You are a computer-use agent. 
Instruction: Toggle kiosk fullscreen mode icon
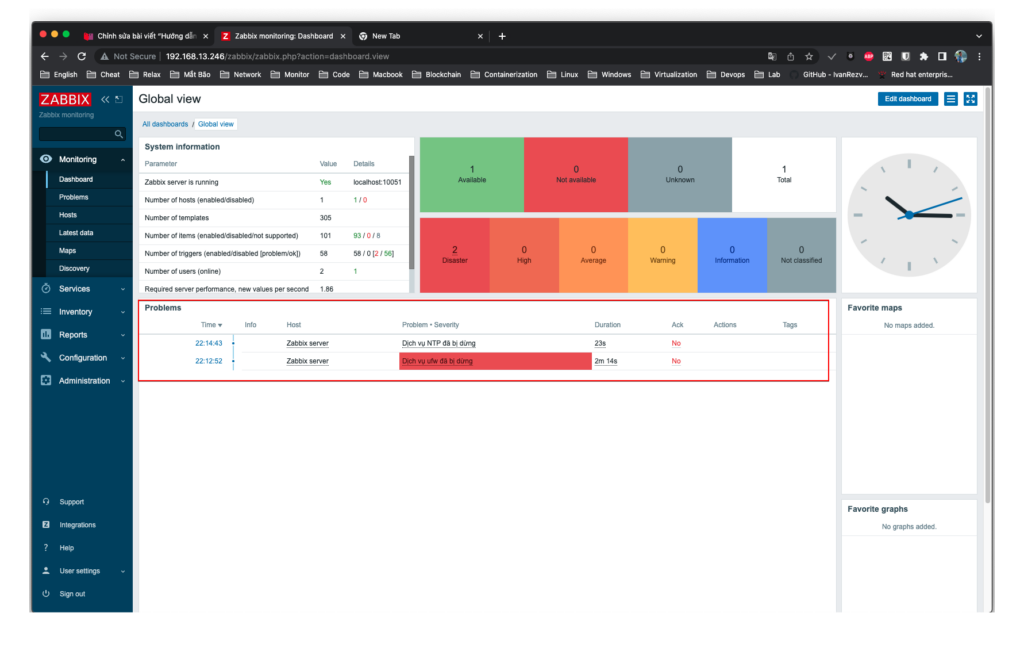[970, 99]
